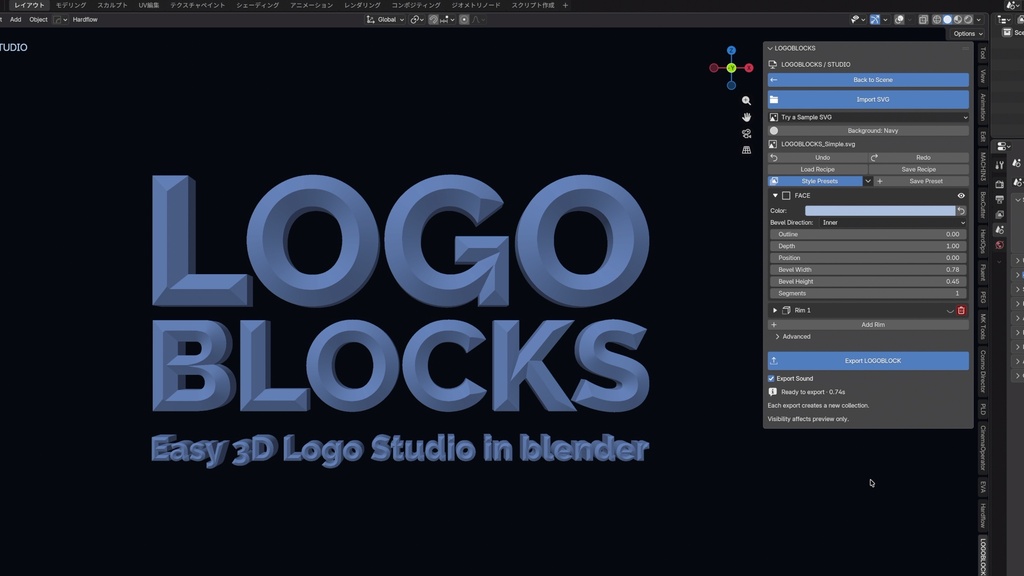
Task: Select rendered viewport shading icon
Action: tap(968, 20)
